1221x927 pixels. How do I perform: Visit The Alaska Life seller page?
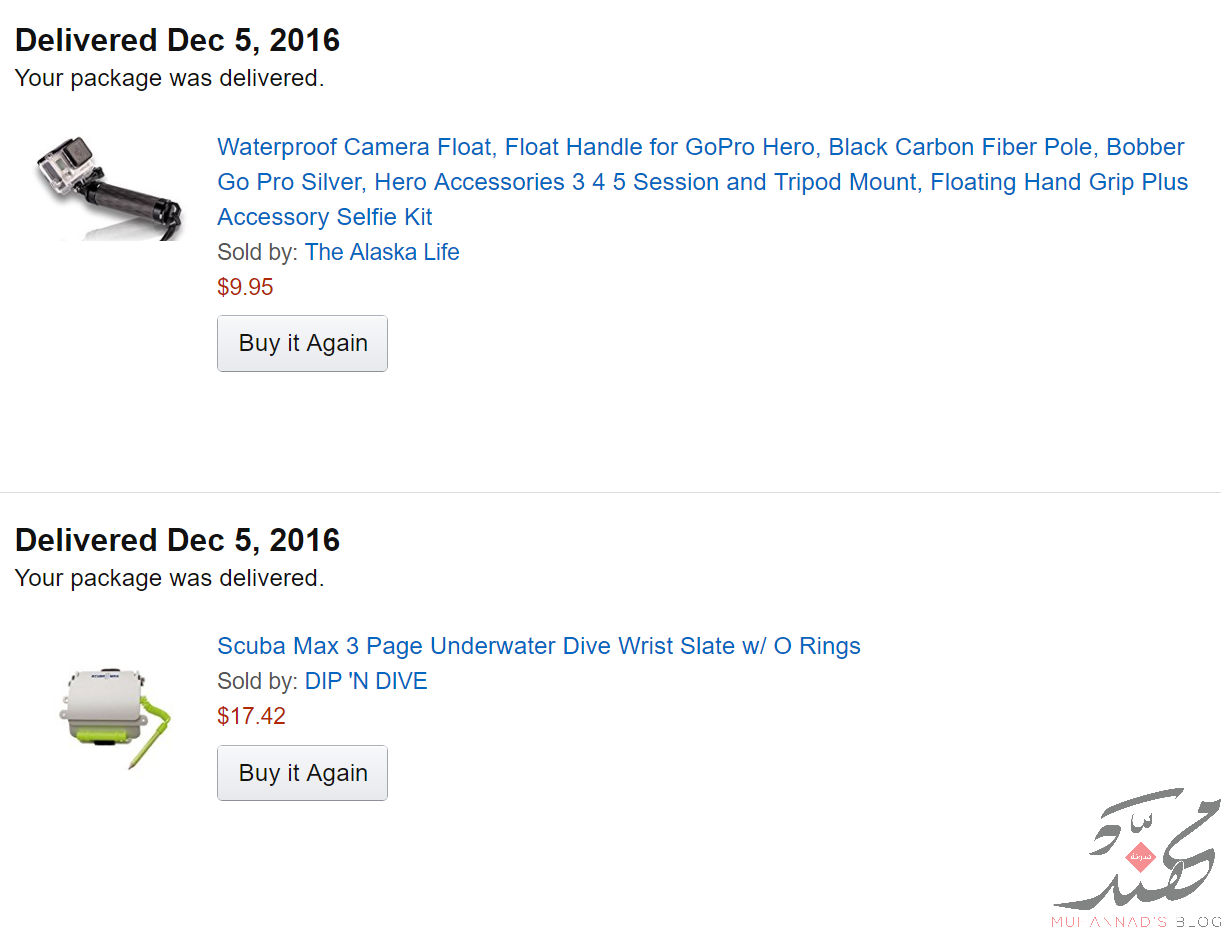[382, 252]
